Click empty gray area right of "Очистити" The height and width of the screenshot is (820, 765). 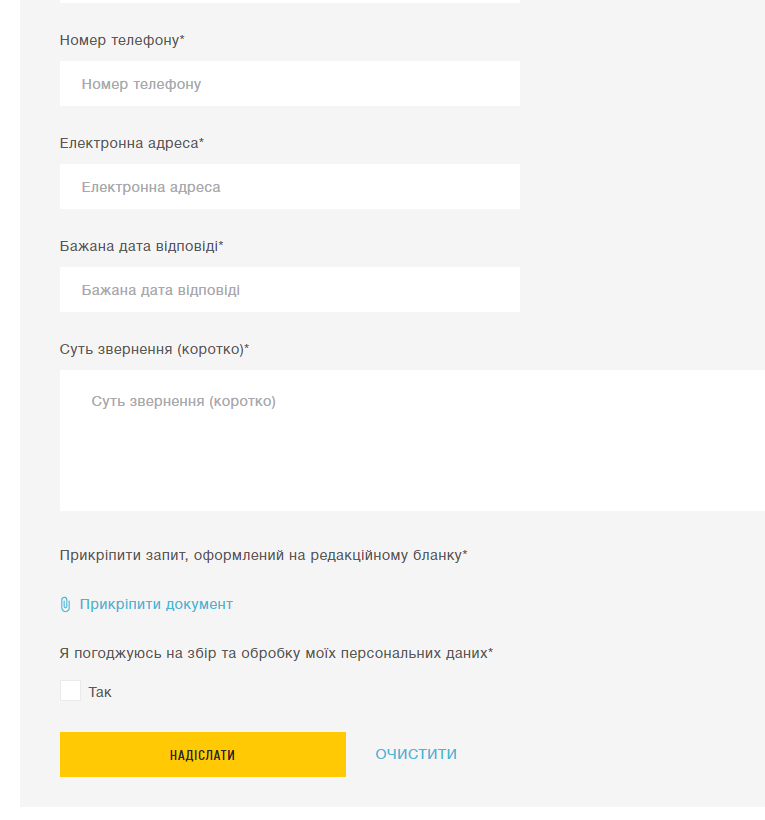click(x=600, y=754)
